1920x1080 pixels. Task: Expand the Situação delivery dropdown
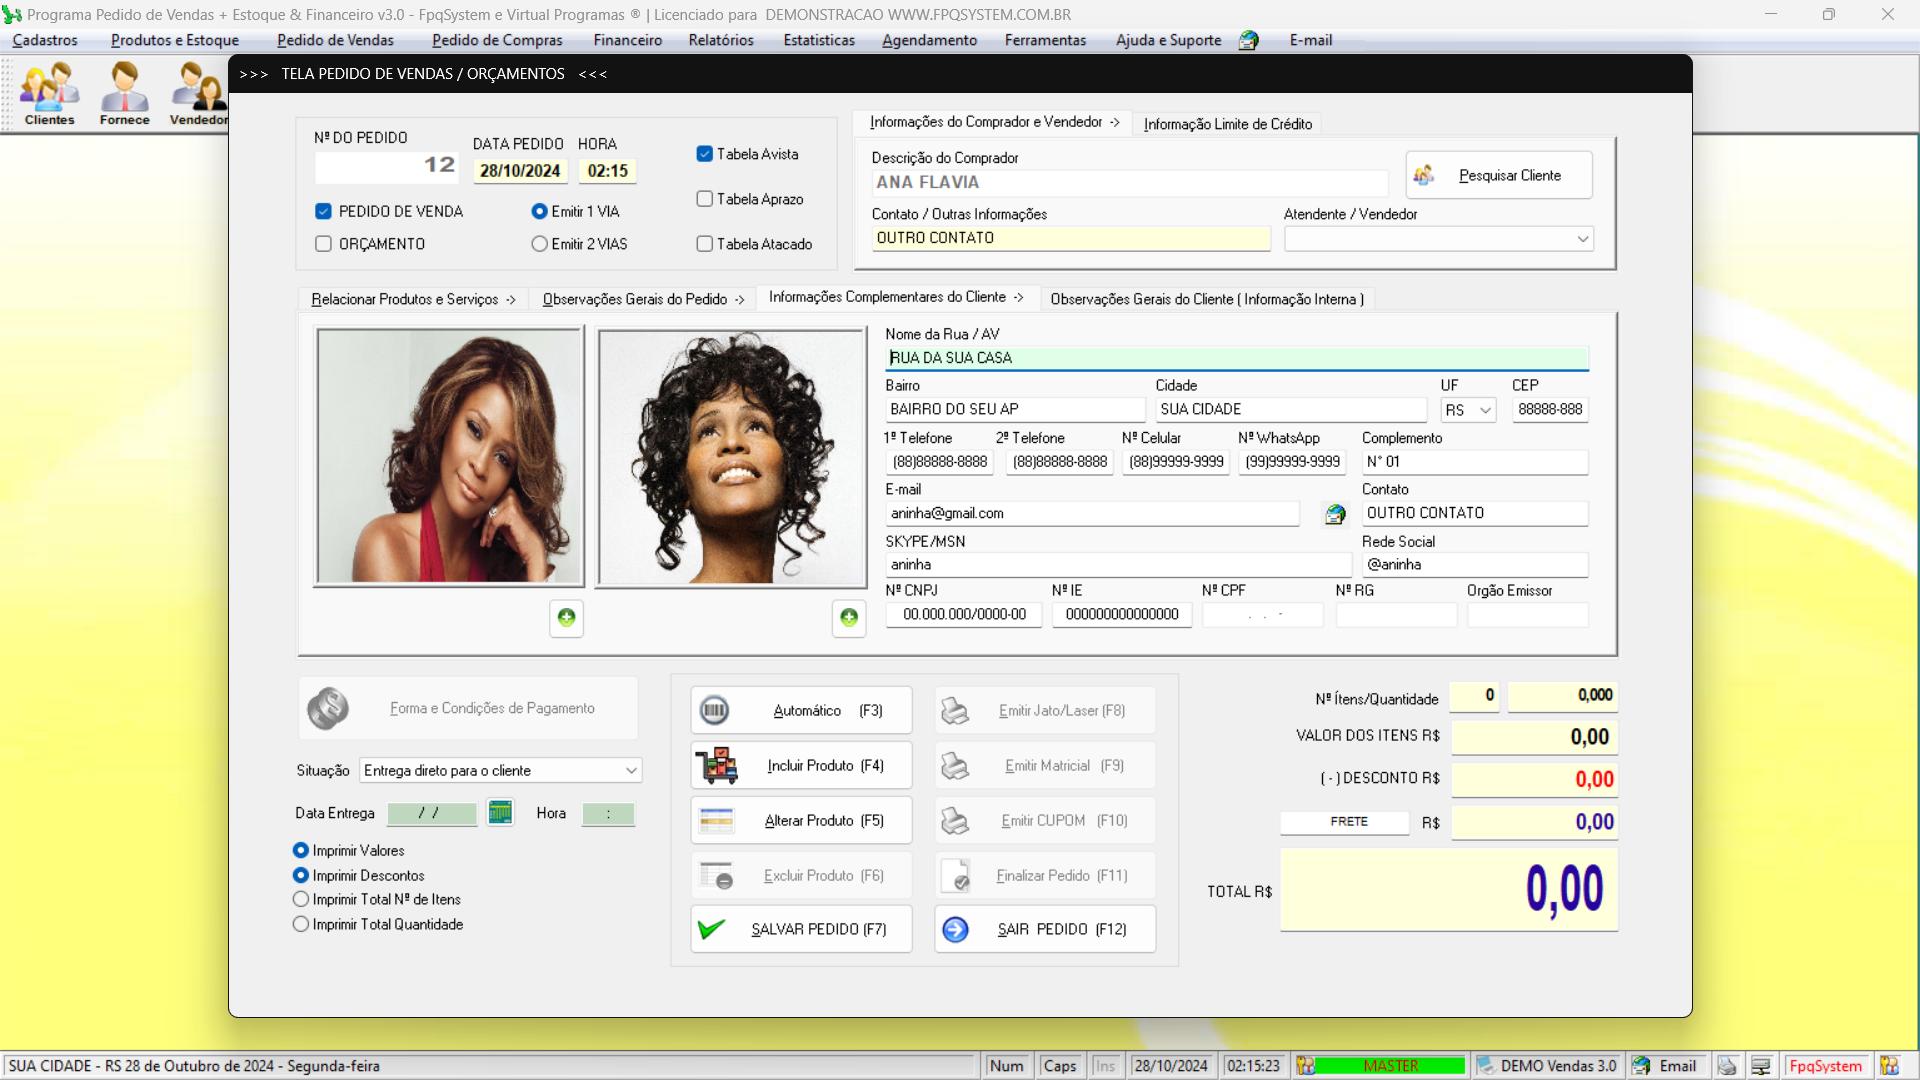tap(628, 770)
